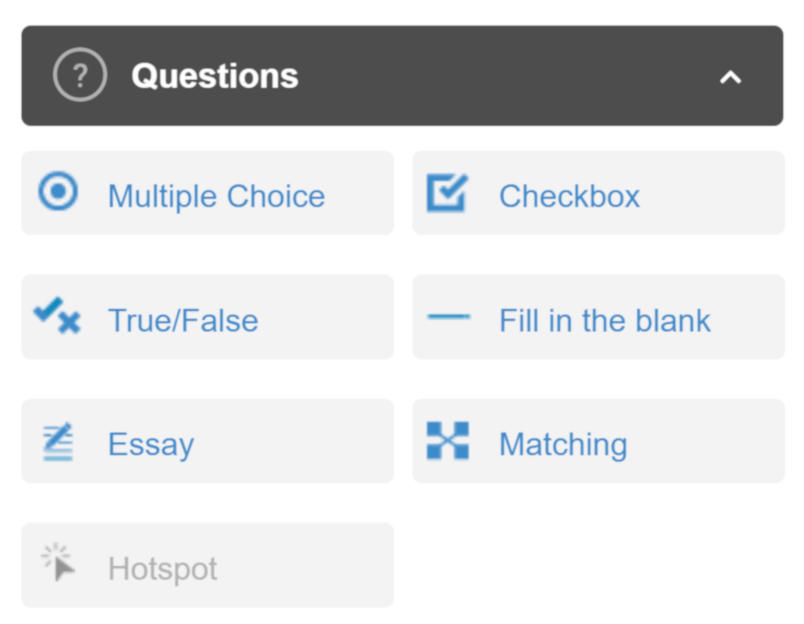
Task: Click the Multiple Choice radio icon
Action: [x=58, y=192]
